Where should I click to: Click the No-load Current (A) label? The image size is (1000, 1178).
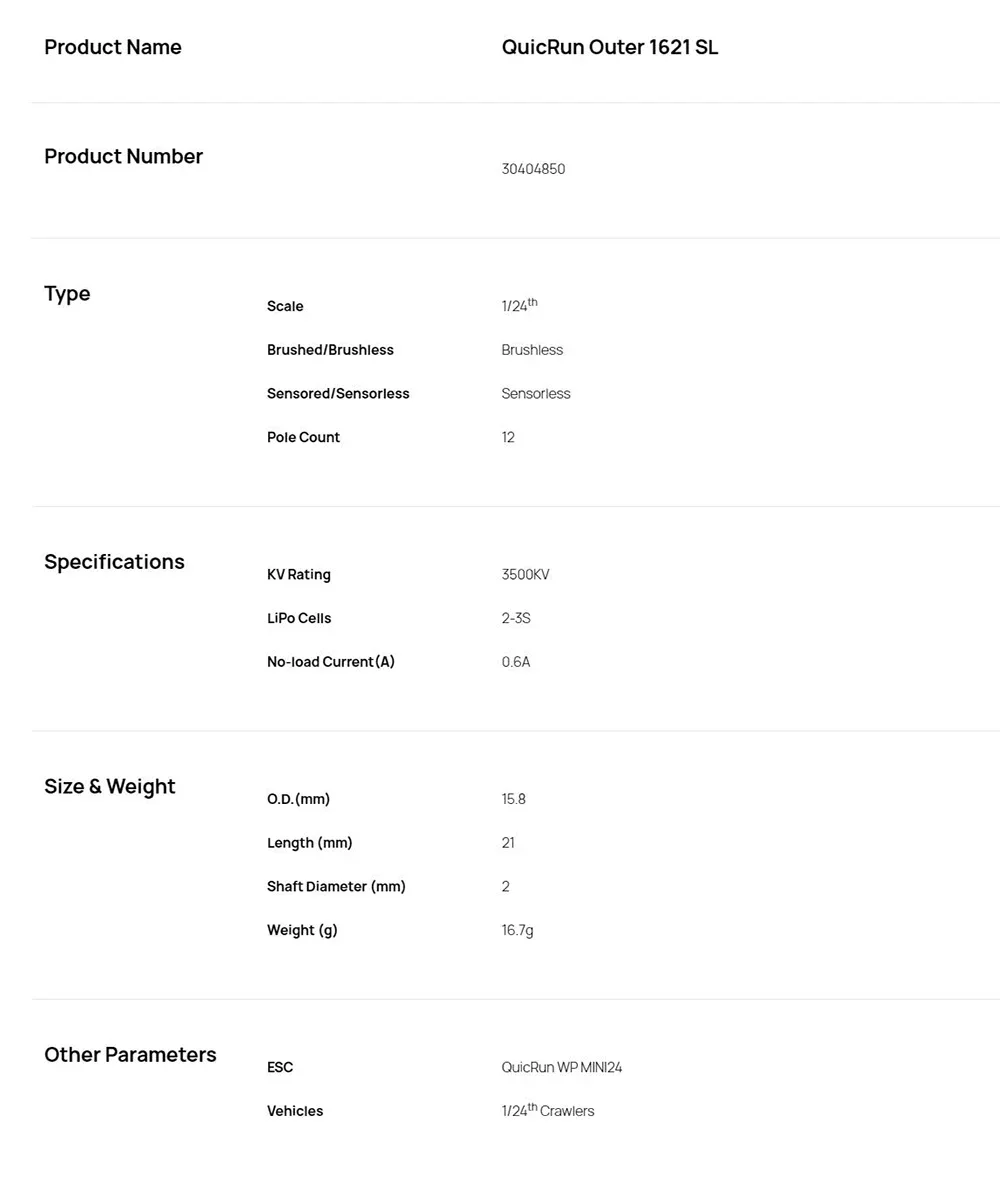(x=331, y=662)
